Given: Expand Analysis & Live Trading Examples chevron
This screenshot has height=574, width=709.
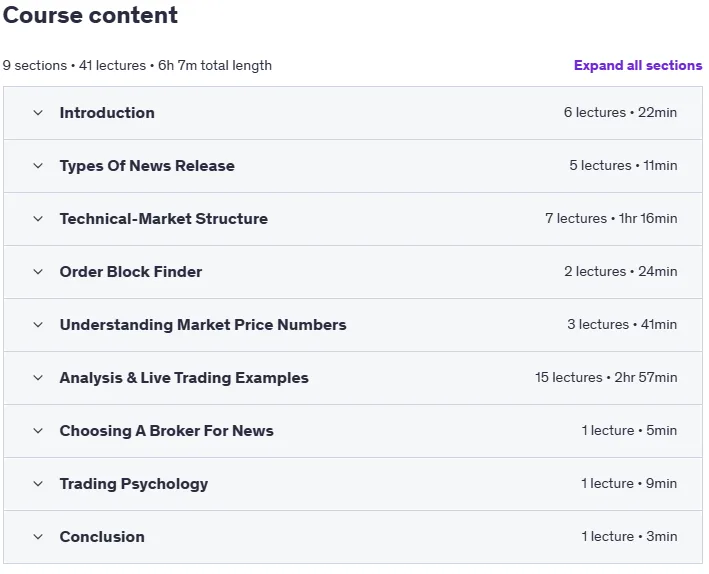Looking at the screenshot, I should point(38,377).
